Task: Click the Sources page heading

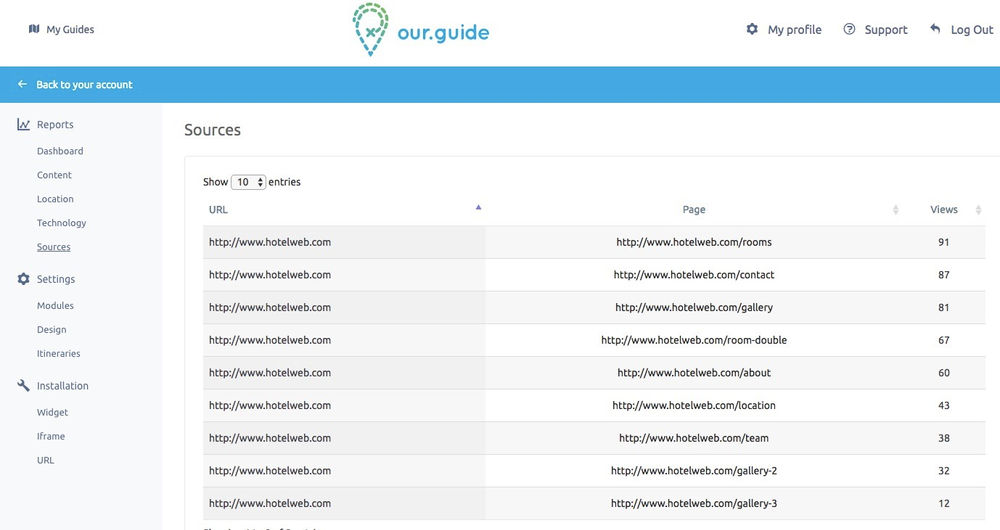Action: pos(212,130)
